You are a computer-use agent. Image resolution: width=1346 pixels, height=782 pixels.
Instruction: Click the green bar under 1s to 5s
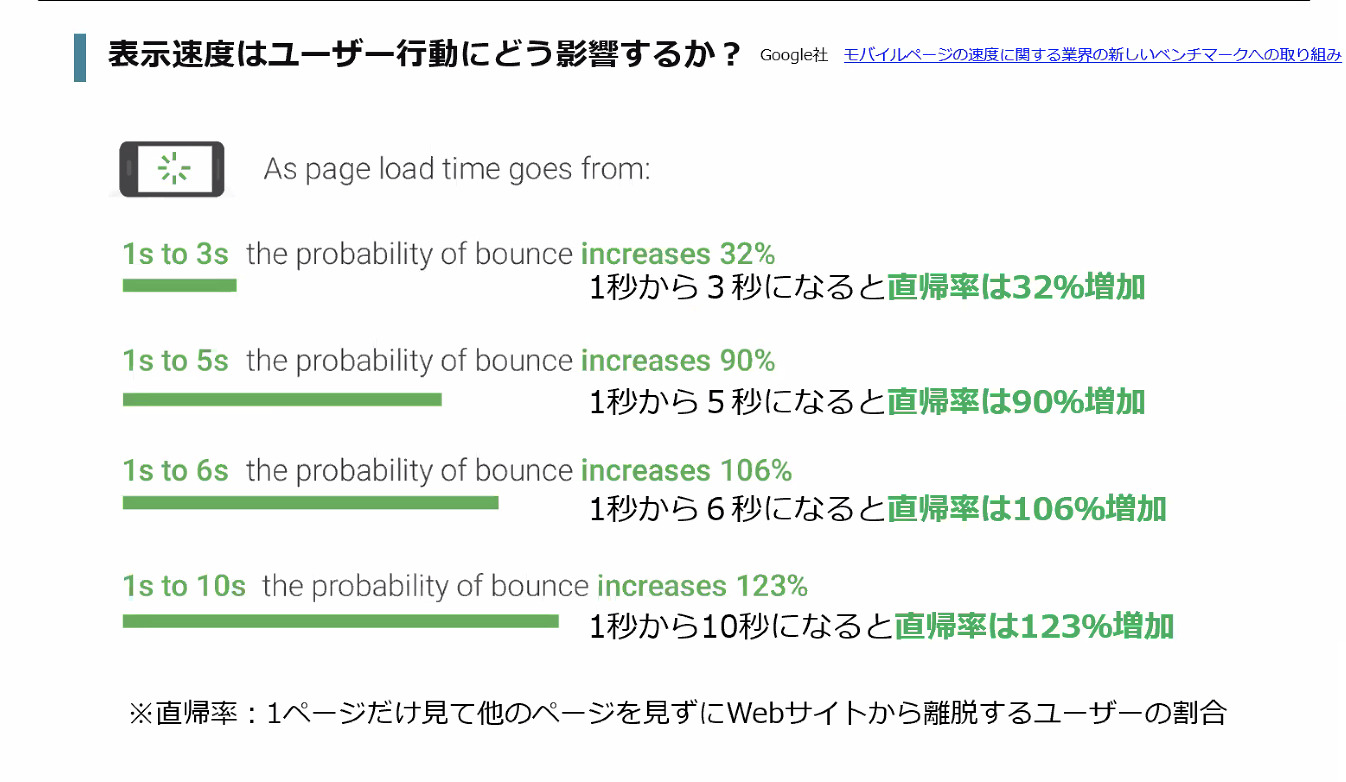(282, 400)
